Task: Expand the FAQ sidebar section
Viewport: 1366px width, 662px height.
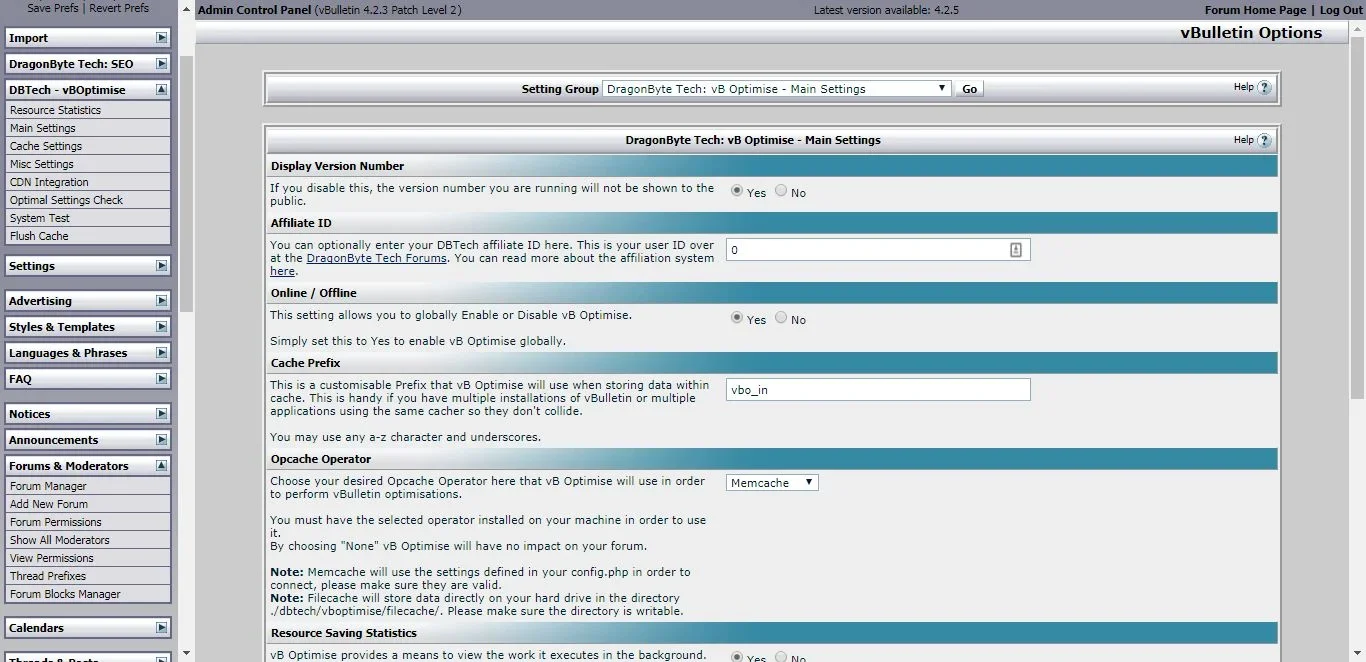Action: tap(161, 379)
